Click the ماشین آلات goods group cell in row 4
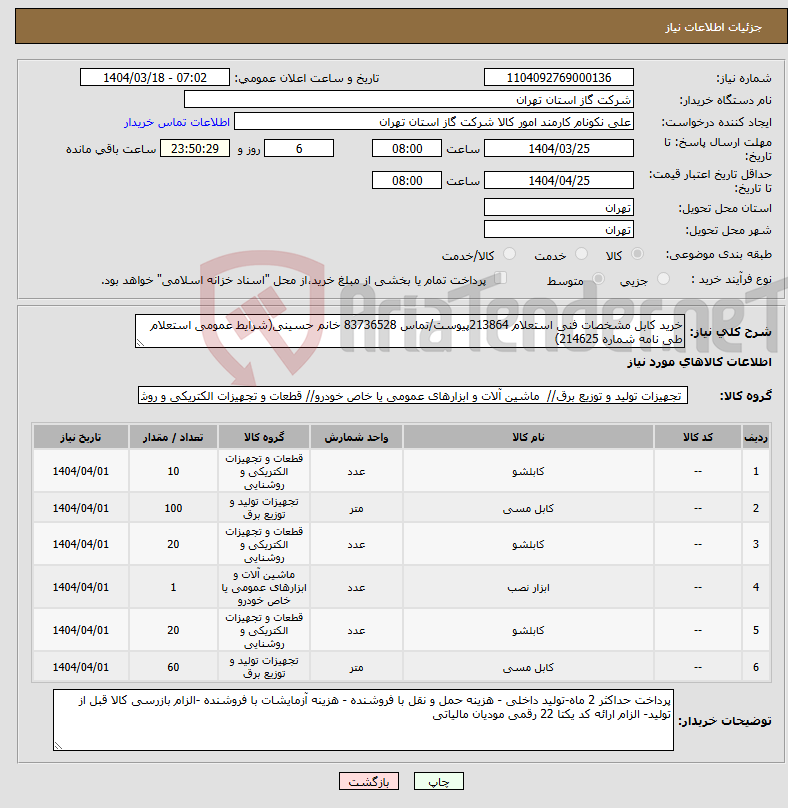 [264, 587]
